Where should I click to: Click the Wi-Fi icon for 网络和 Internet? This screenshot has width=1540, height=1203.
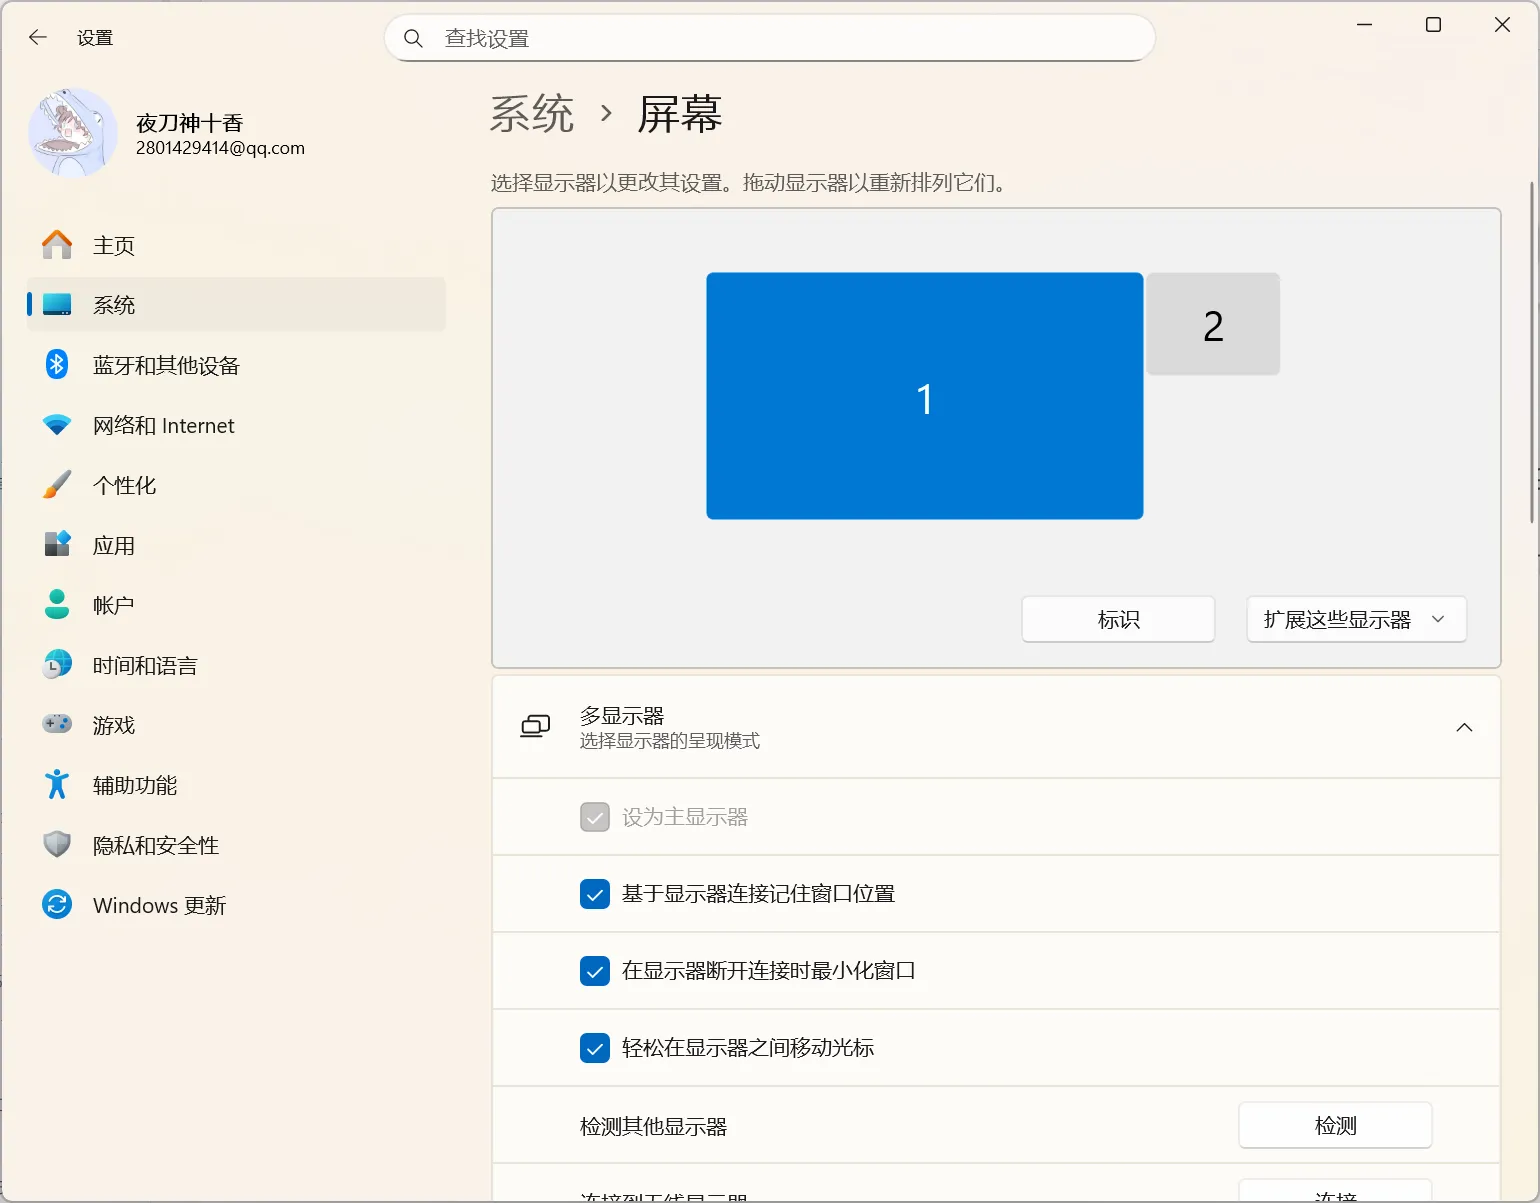[x=57, y=425]
